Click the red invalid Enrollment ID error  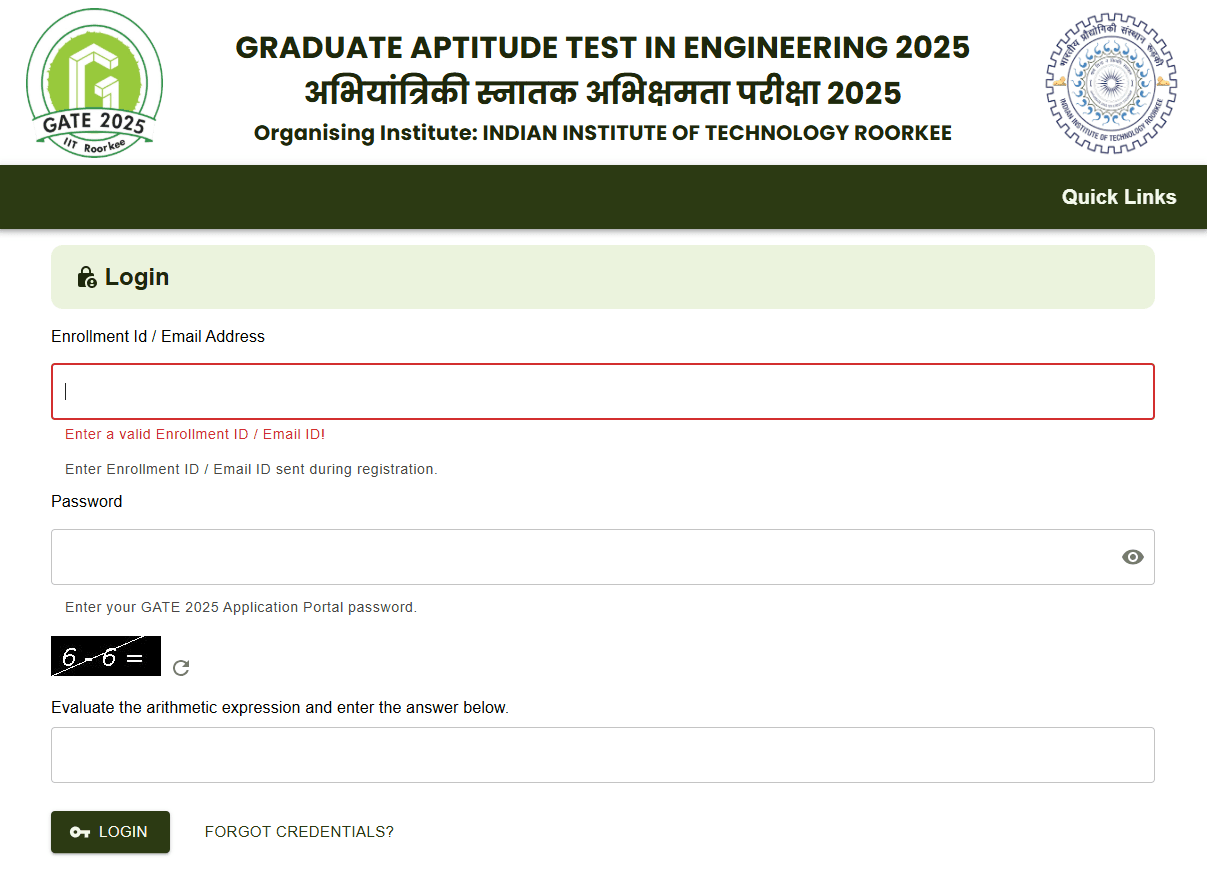coord(195,434)
